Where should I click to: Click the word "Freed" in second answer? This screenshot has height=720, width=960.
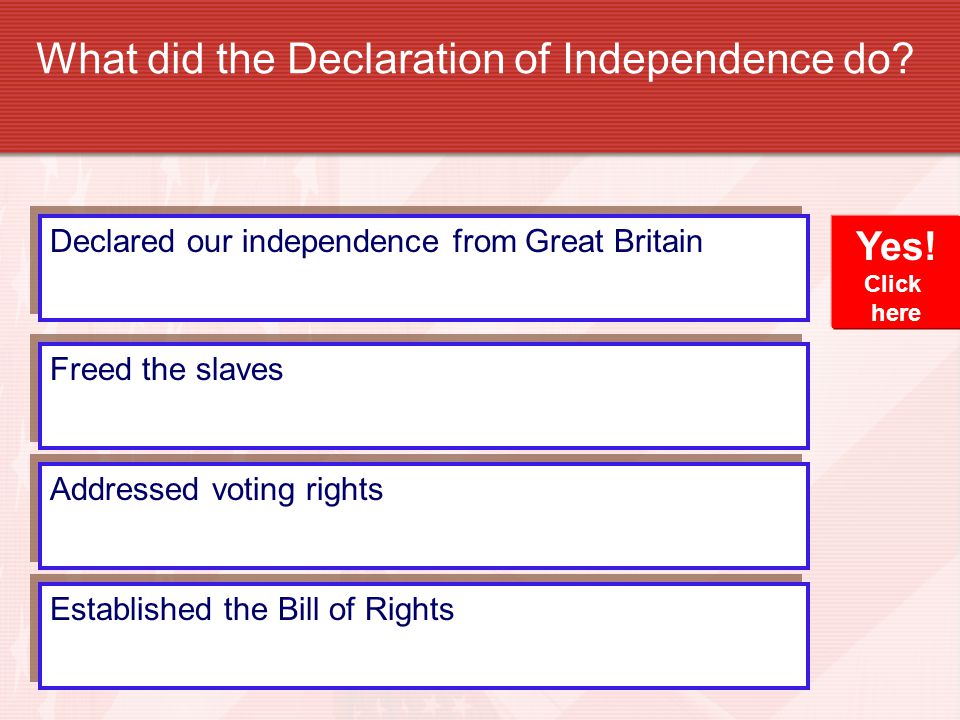[x=91, y=369]
